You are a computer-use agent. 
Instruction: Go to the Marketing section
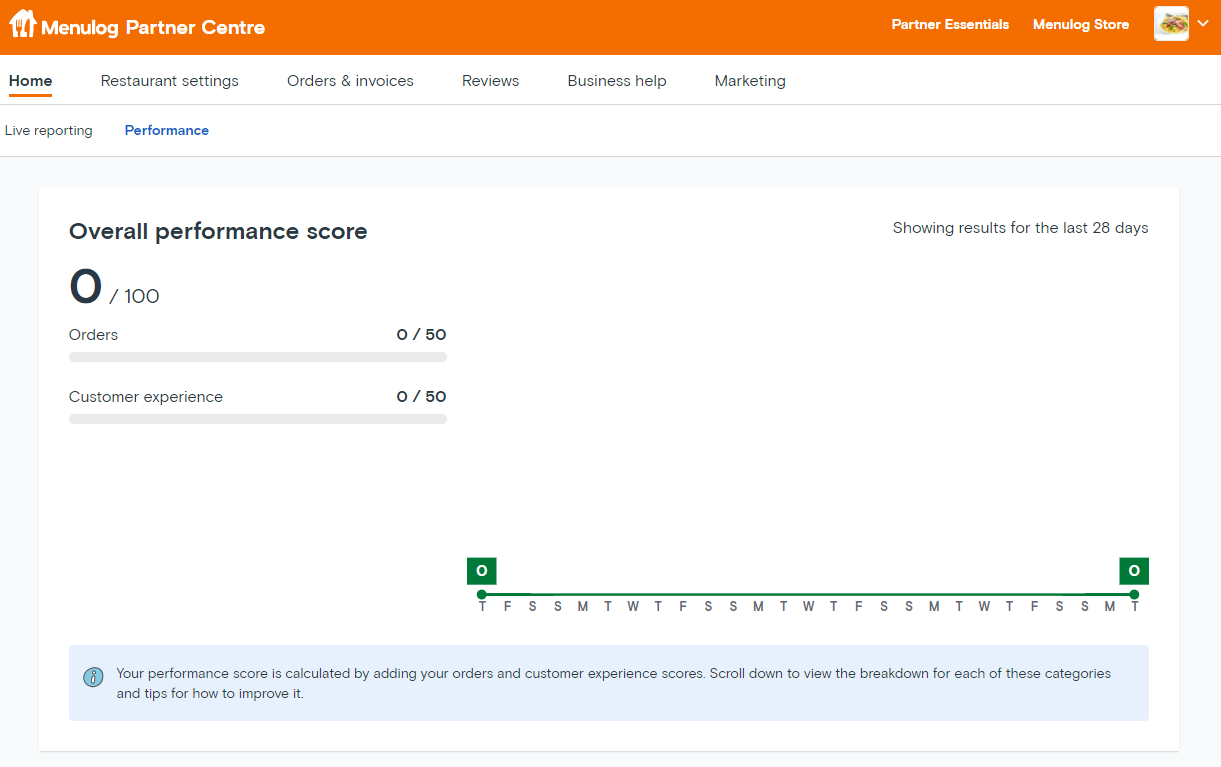[750, 81]
